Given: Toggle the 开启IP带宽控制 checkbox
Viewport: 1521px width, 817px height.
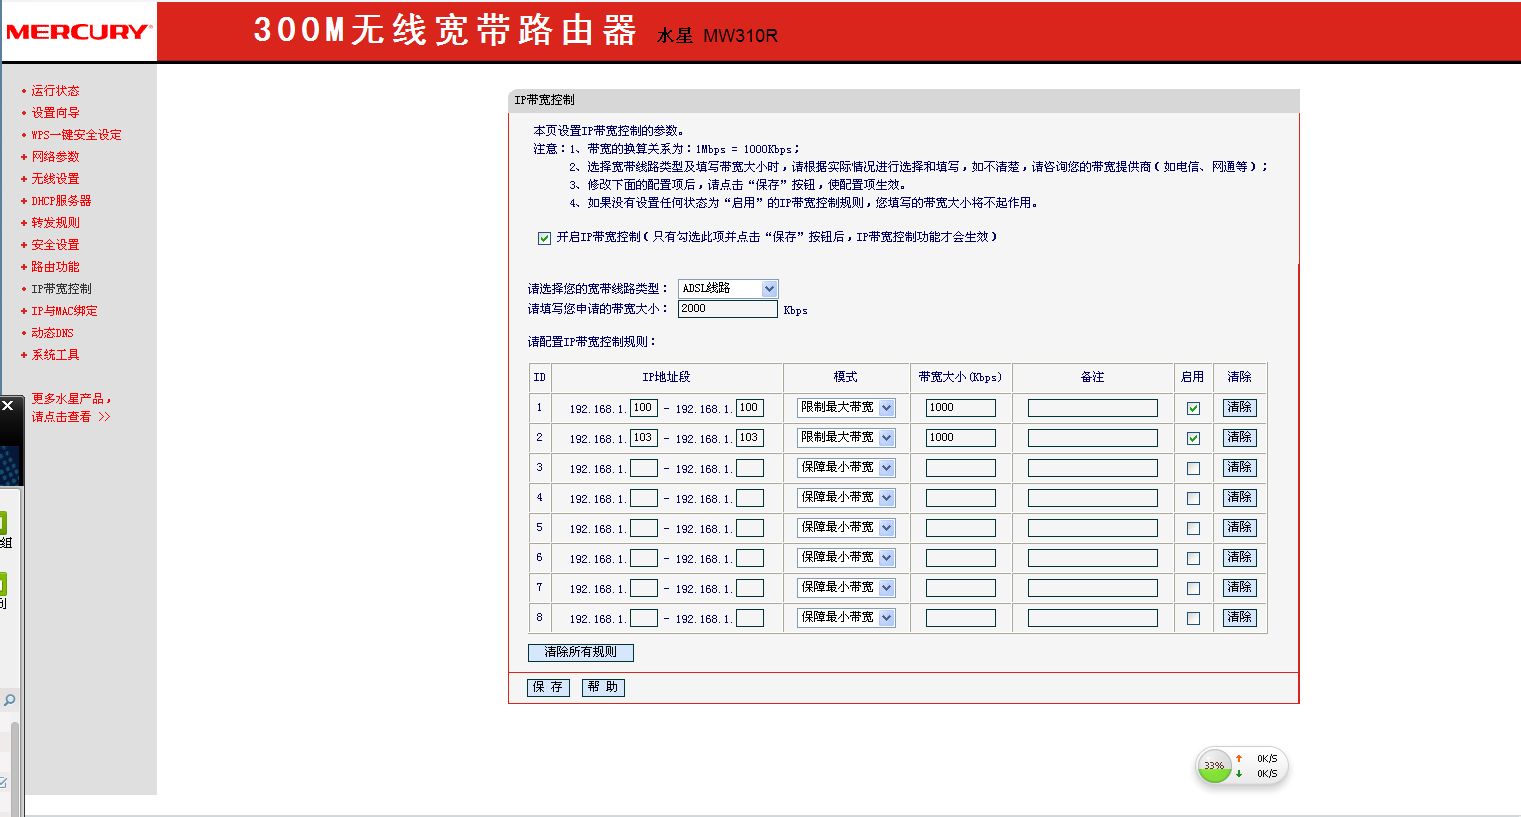Looking at the screenshot, I should coord(544,238).
